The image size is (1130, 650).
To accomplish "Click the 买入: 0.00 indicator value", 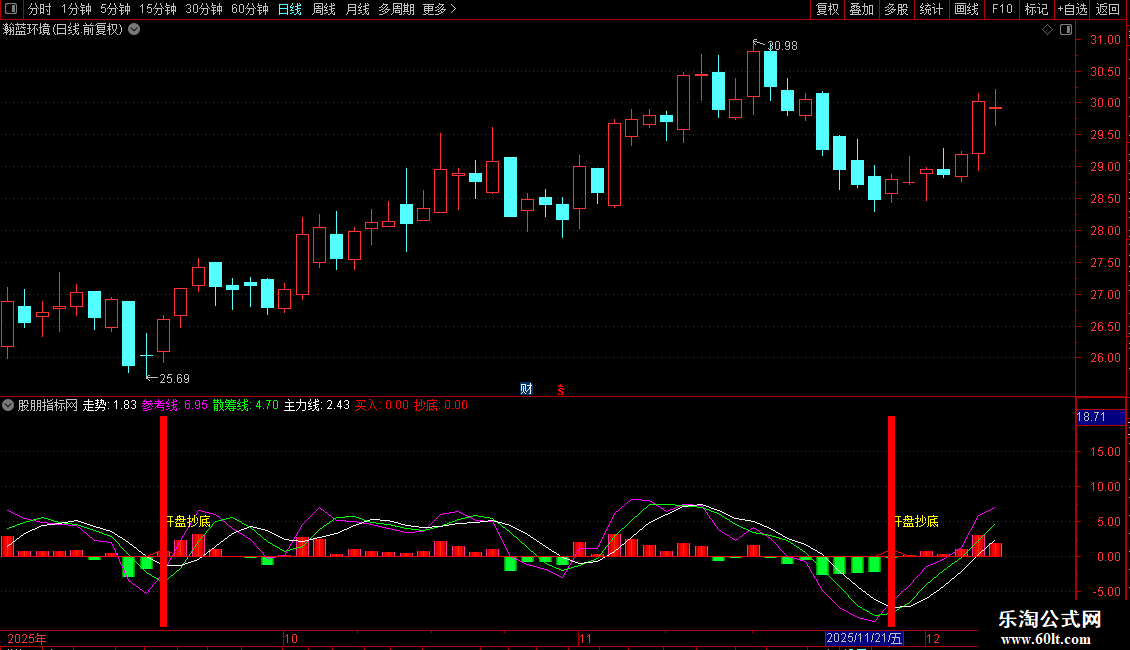I will click(x=381, y=406).
